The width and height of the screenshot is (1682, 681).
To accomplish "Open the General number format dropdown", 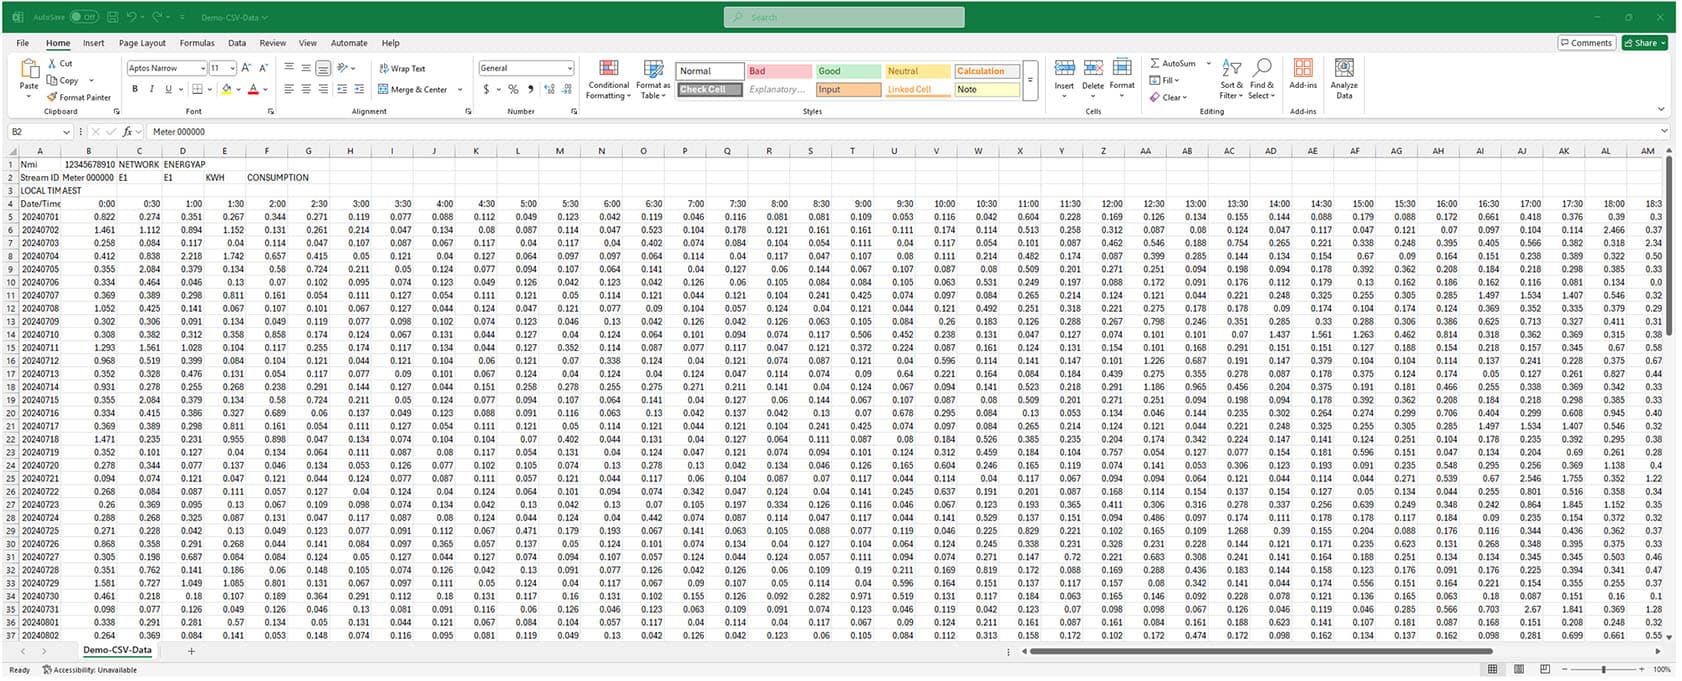I will [x=570, y=68].
